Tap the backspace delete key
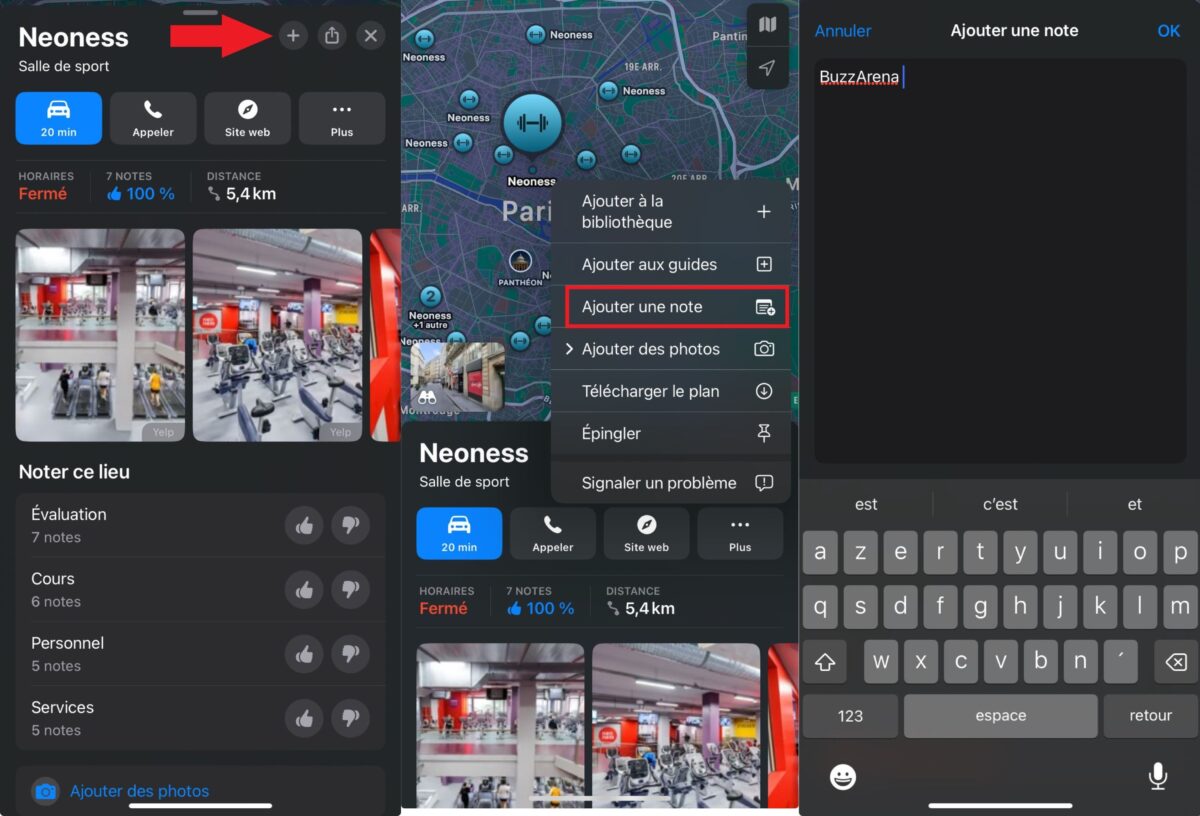 coord(1176,662)
